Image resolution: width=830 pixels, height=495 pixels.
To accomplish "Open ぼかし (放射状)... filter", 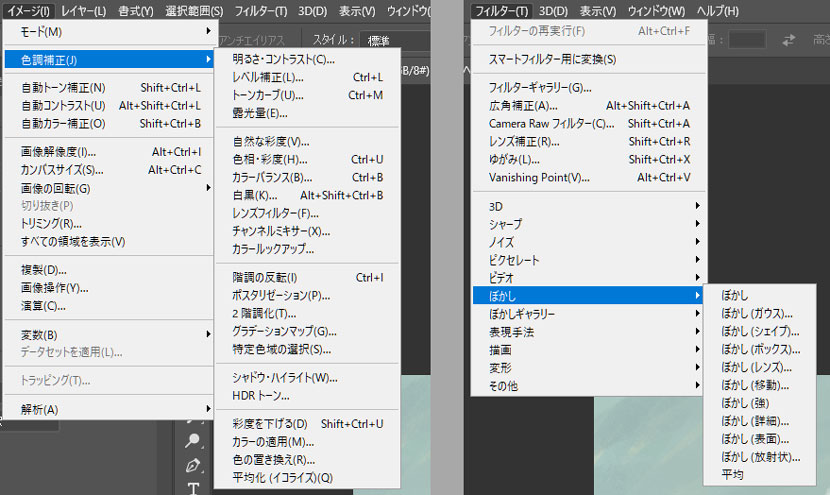I will pos(760,456).
